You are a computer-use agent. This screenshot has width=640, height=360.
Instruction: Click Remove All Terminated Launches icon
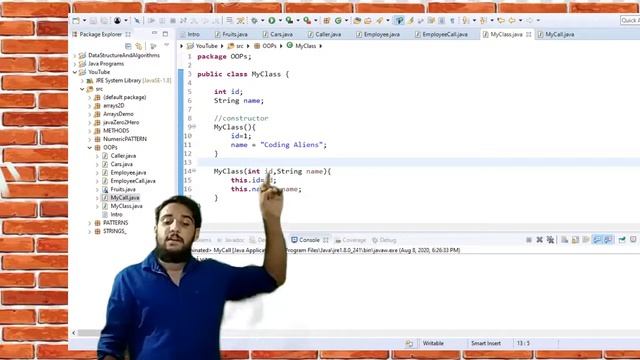[x=551, y=240]
